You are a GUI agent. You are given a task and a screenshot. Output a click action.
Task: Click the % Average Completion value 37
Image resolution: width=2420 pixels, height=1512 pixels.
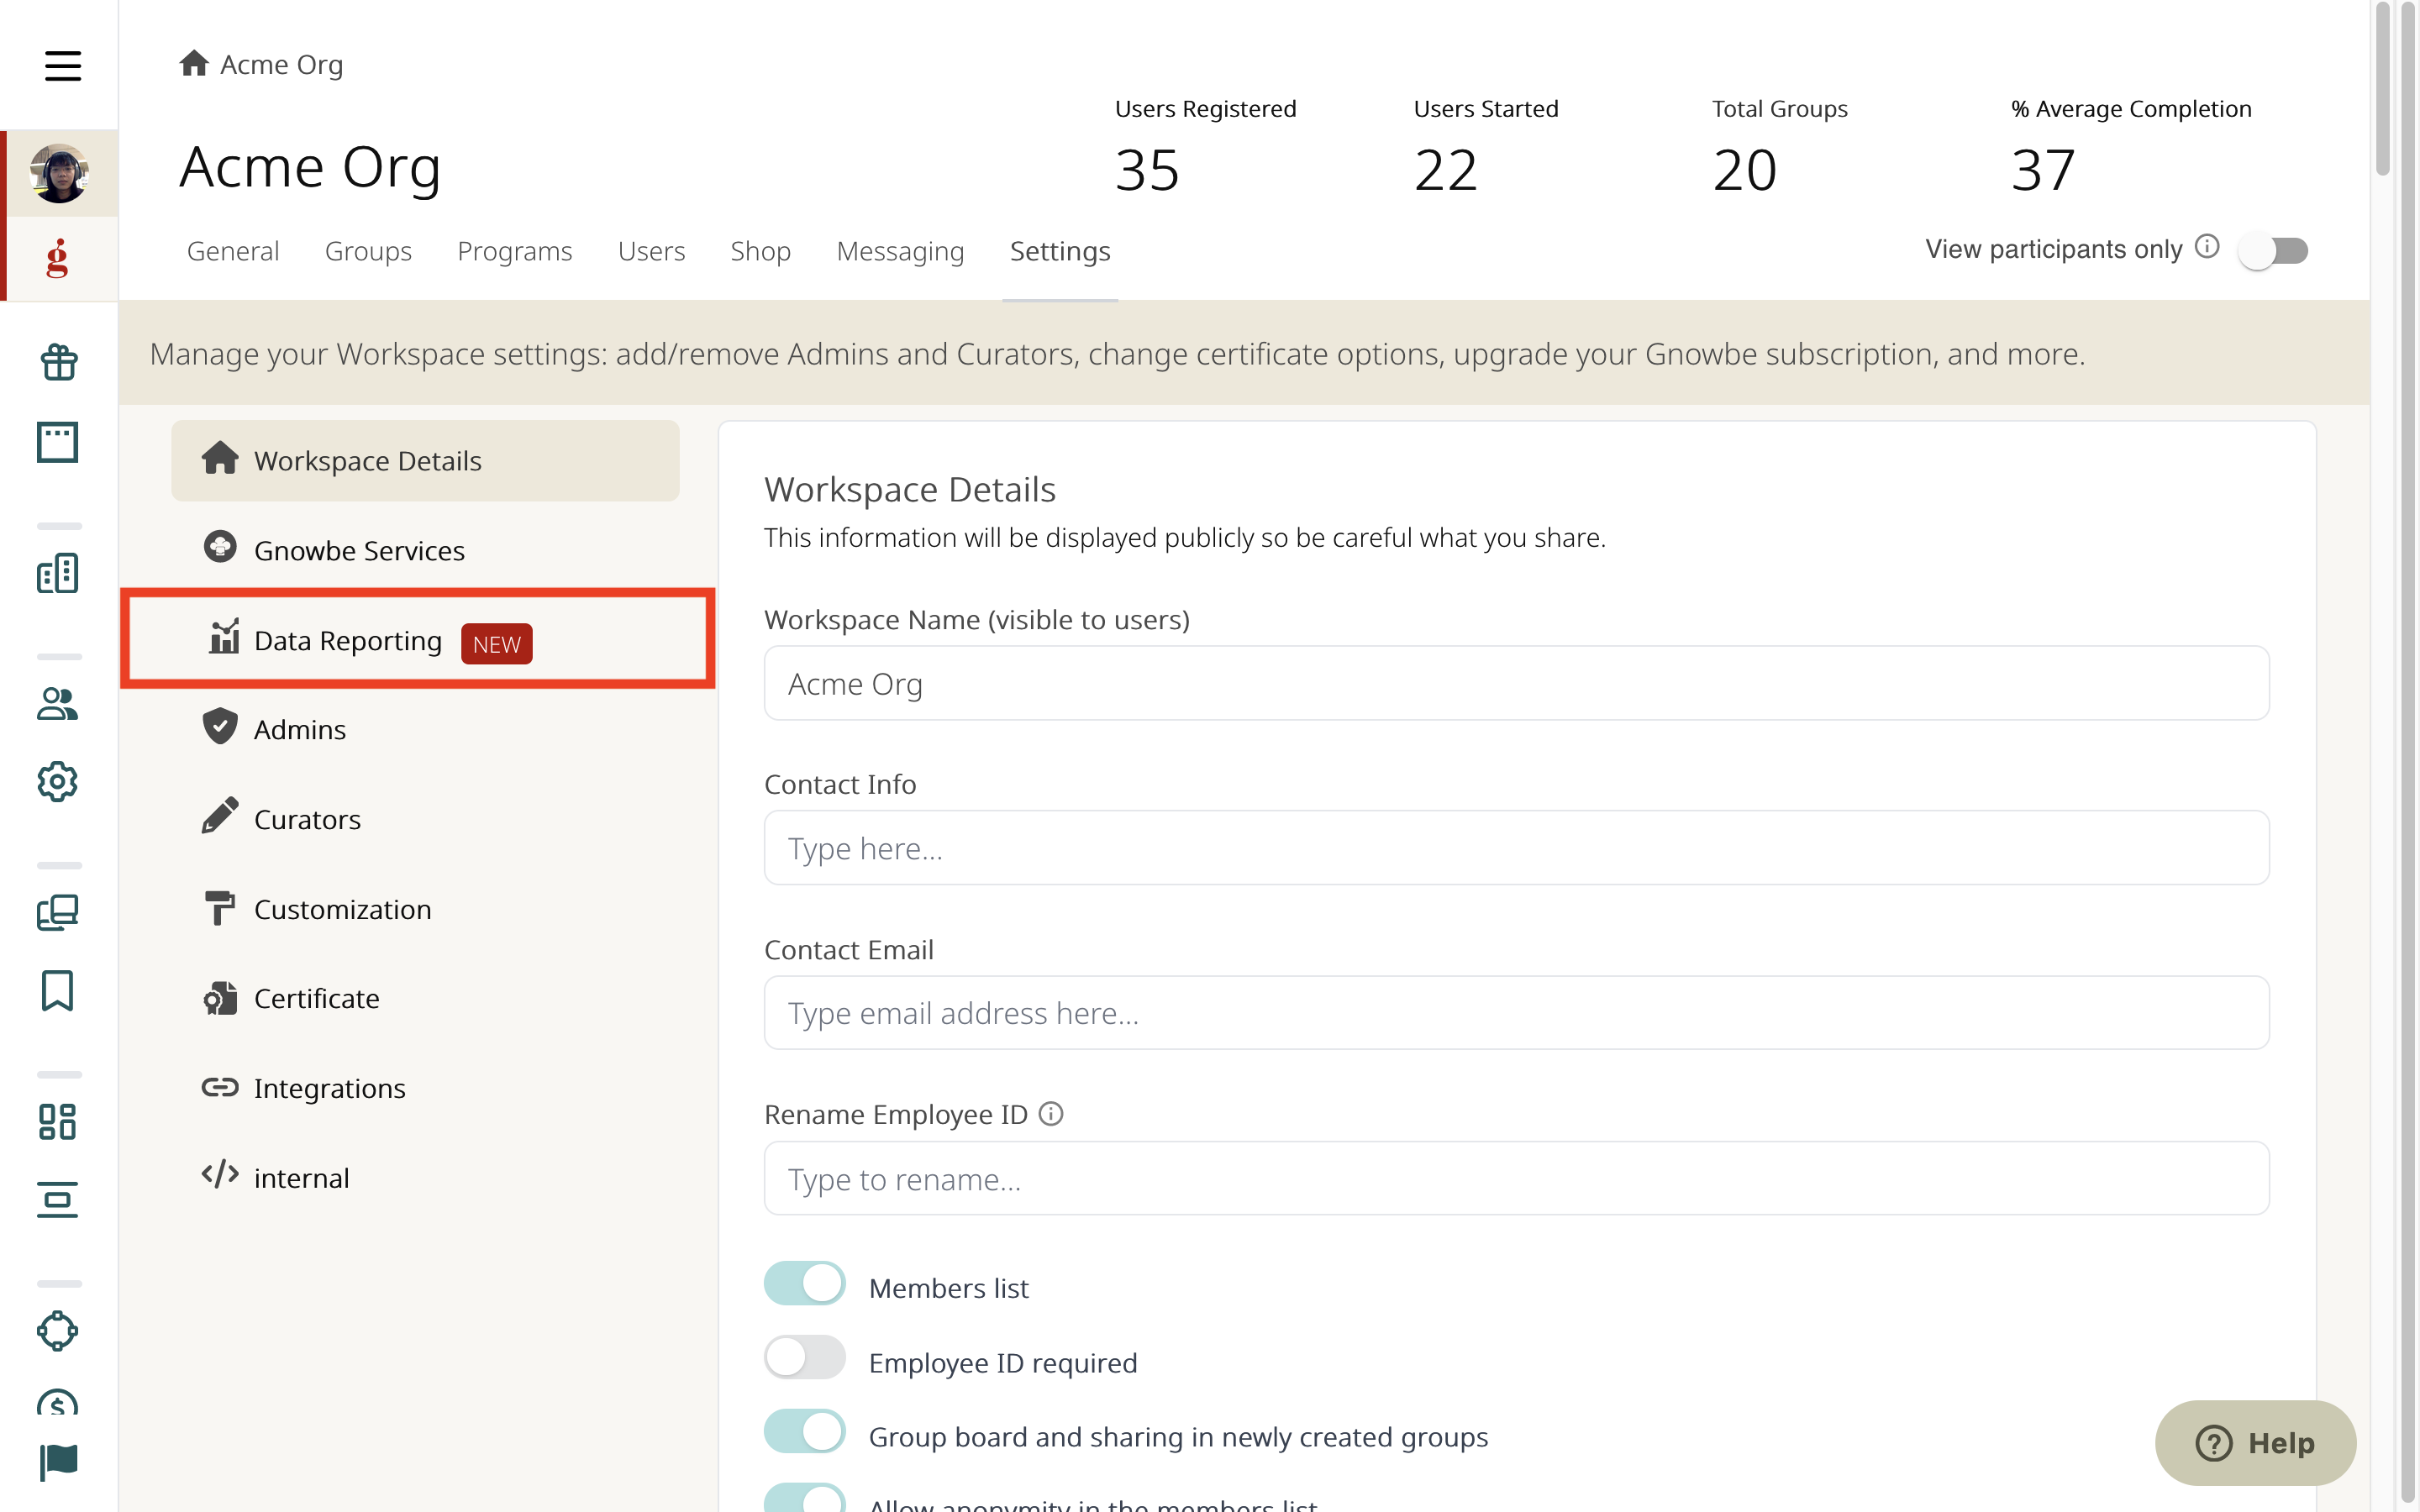(x=2044, y=170)
